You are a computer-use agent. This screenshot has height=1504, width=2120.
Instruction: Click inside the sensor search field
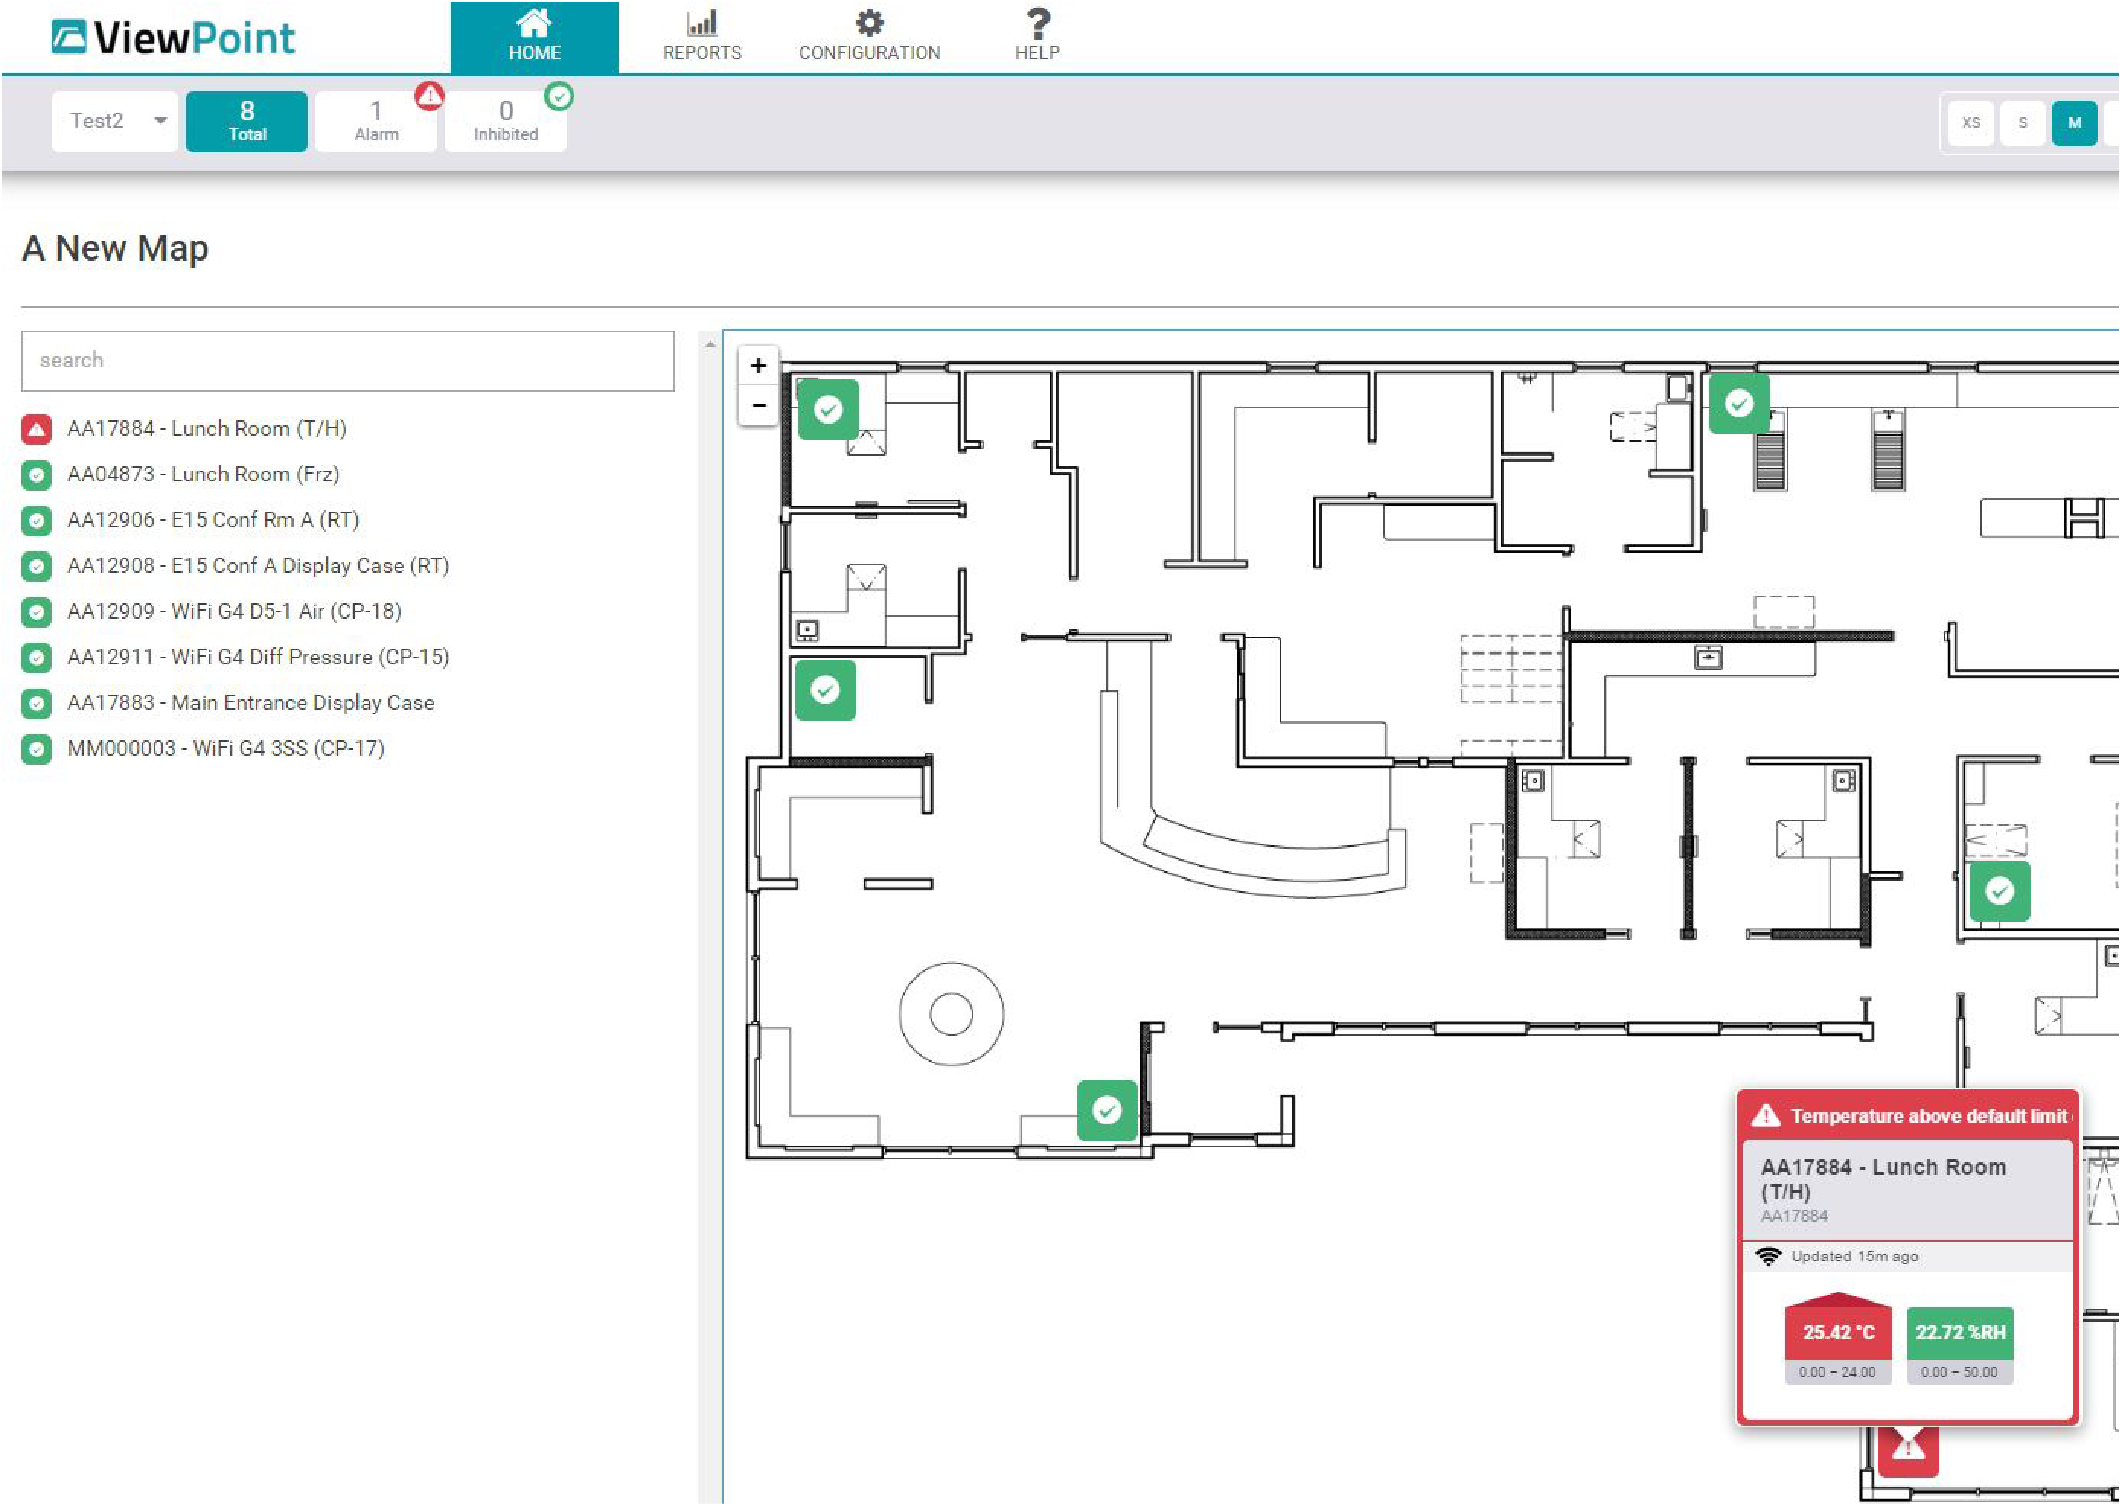[348, 360]
